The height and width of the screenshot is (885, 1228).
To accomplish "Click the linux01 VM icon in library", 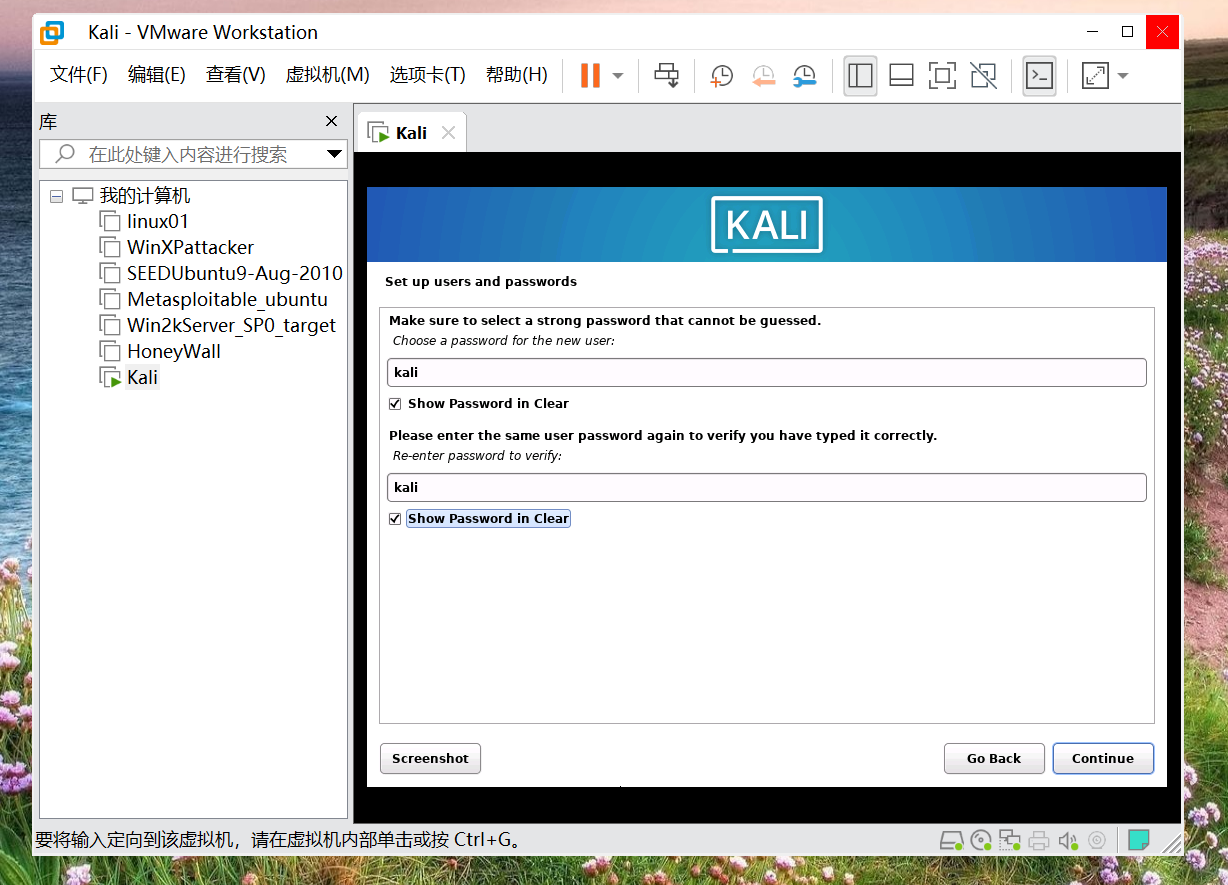I will click(109, 222).
